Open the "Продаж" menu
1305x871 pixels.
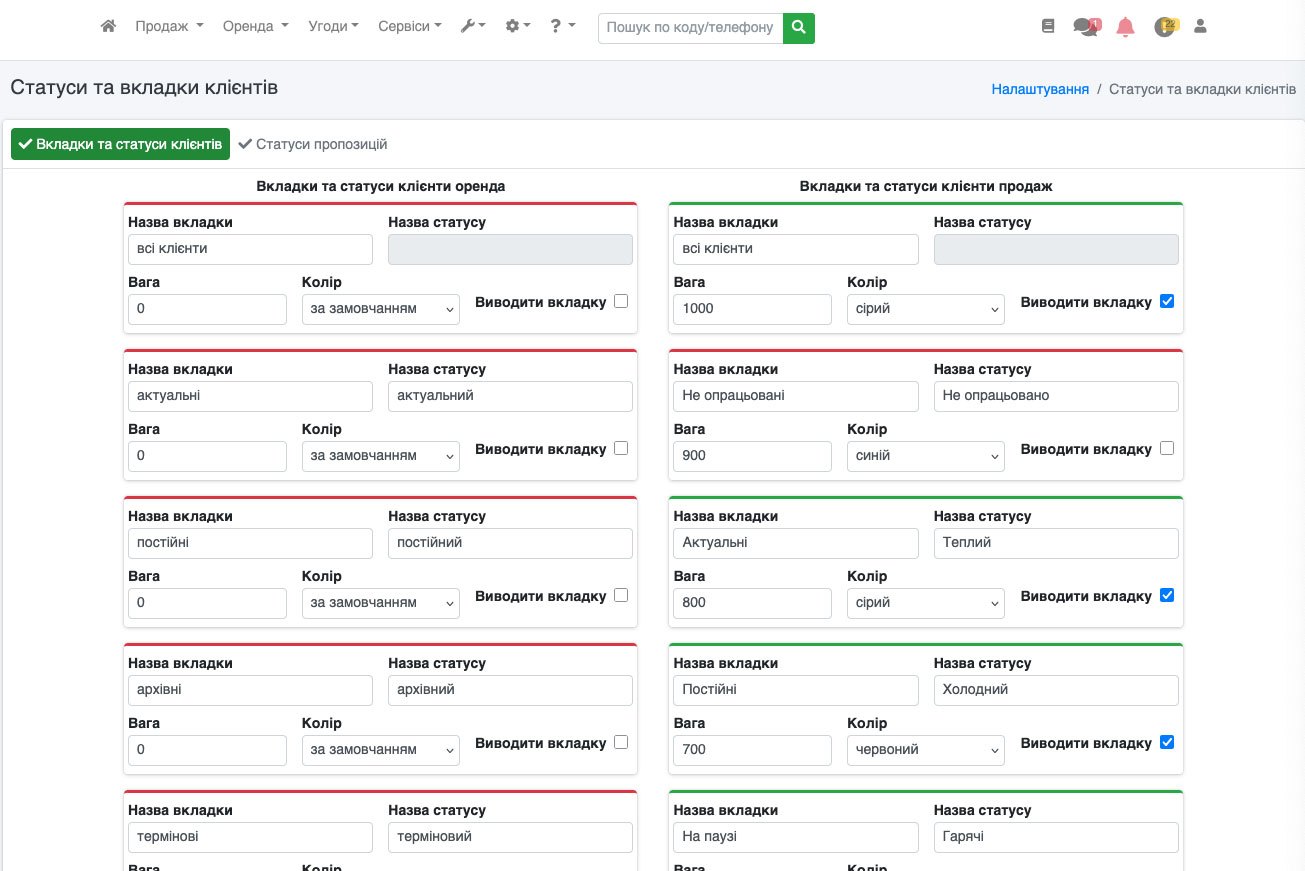[169, 27]
